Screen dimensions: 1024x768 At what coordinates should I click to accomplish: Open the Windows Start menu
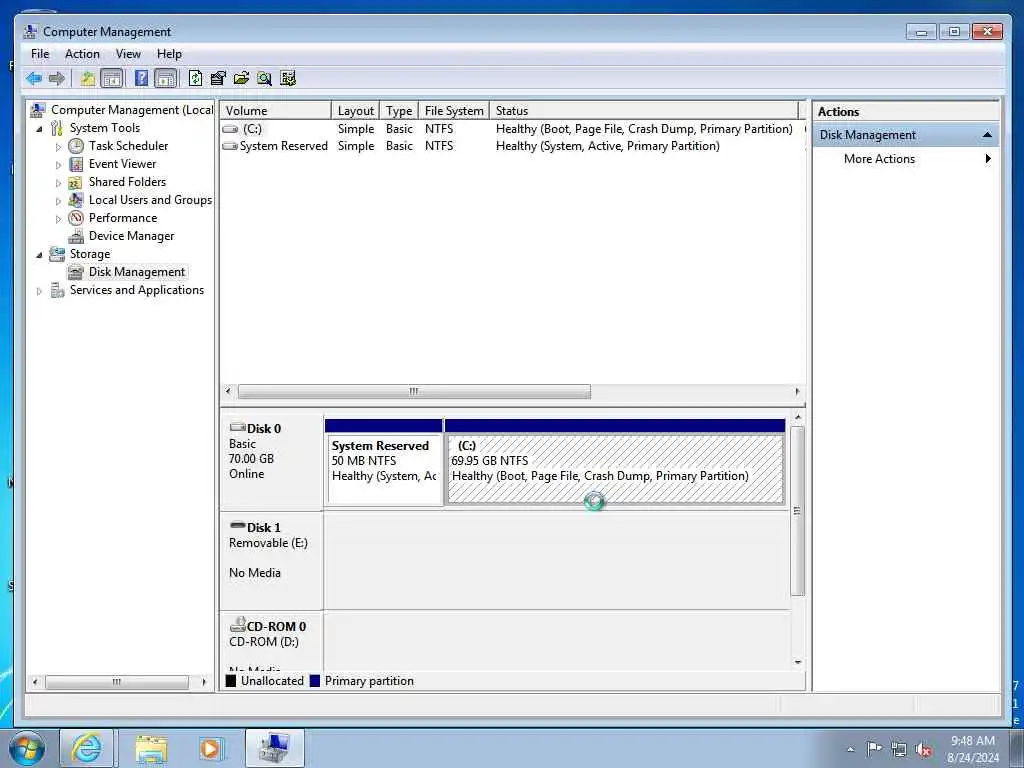(27, 748)
